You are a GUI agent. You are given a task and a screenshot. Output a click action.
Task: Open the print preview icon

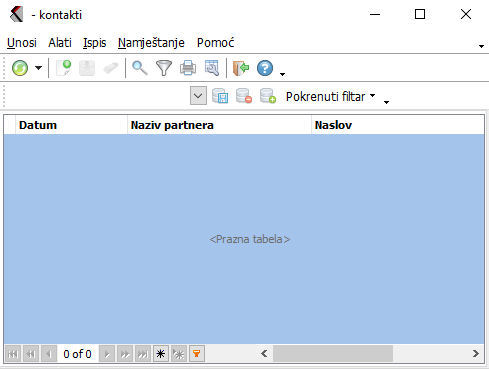[212, 68]
